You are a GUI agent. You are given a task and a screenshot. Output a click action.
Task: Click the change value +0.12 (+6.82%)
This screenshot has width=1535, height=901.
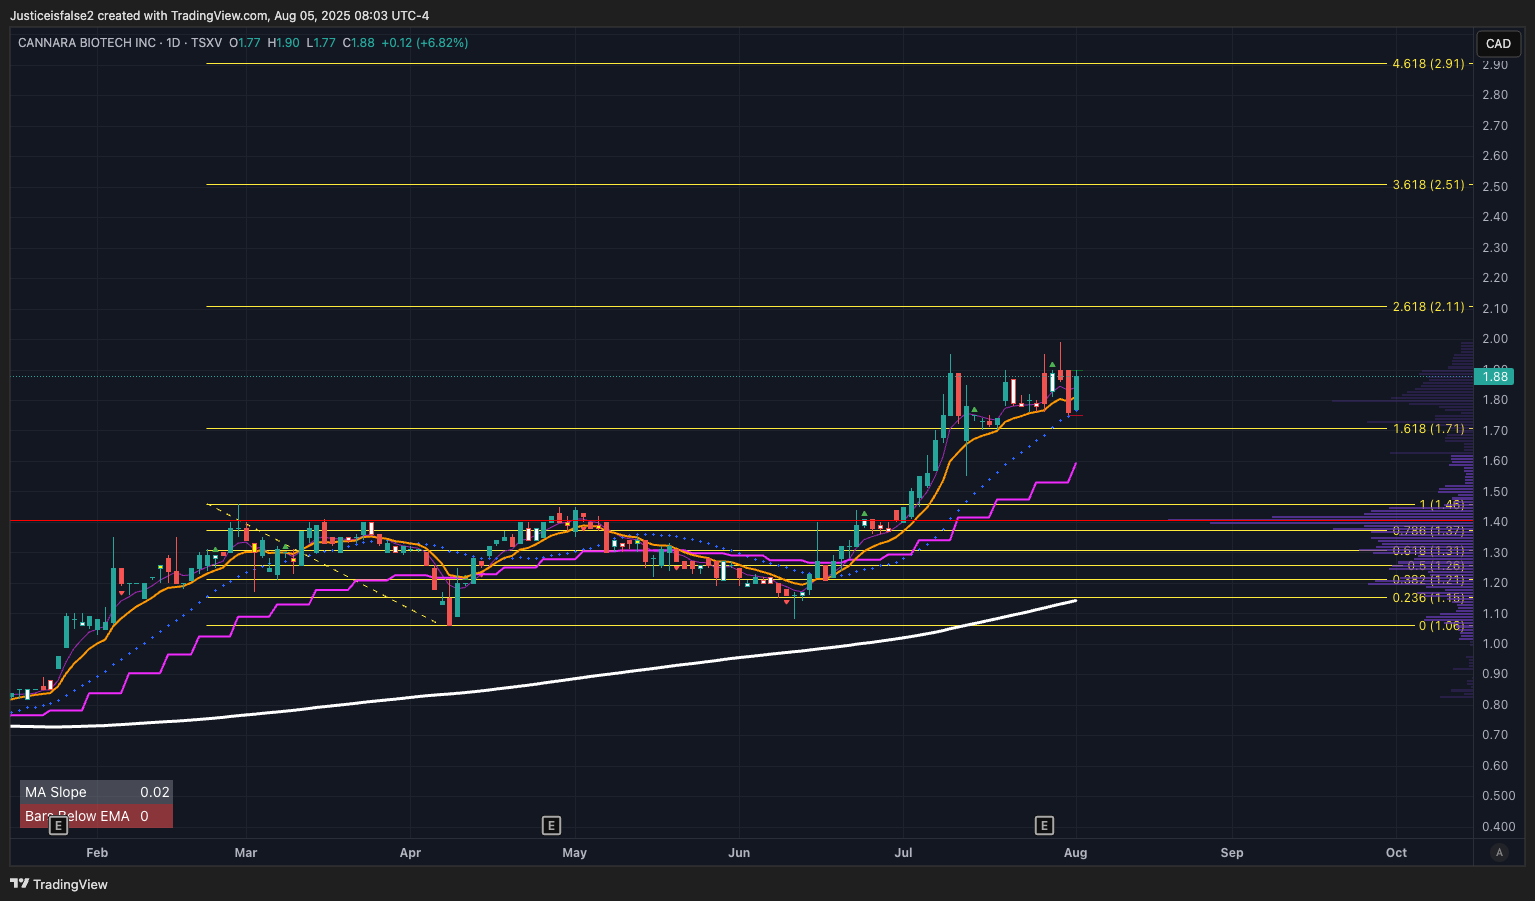[x=424, y=43]
